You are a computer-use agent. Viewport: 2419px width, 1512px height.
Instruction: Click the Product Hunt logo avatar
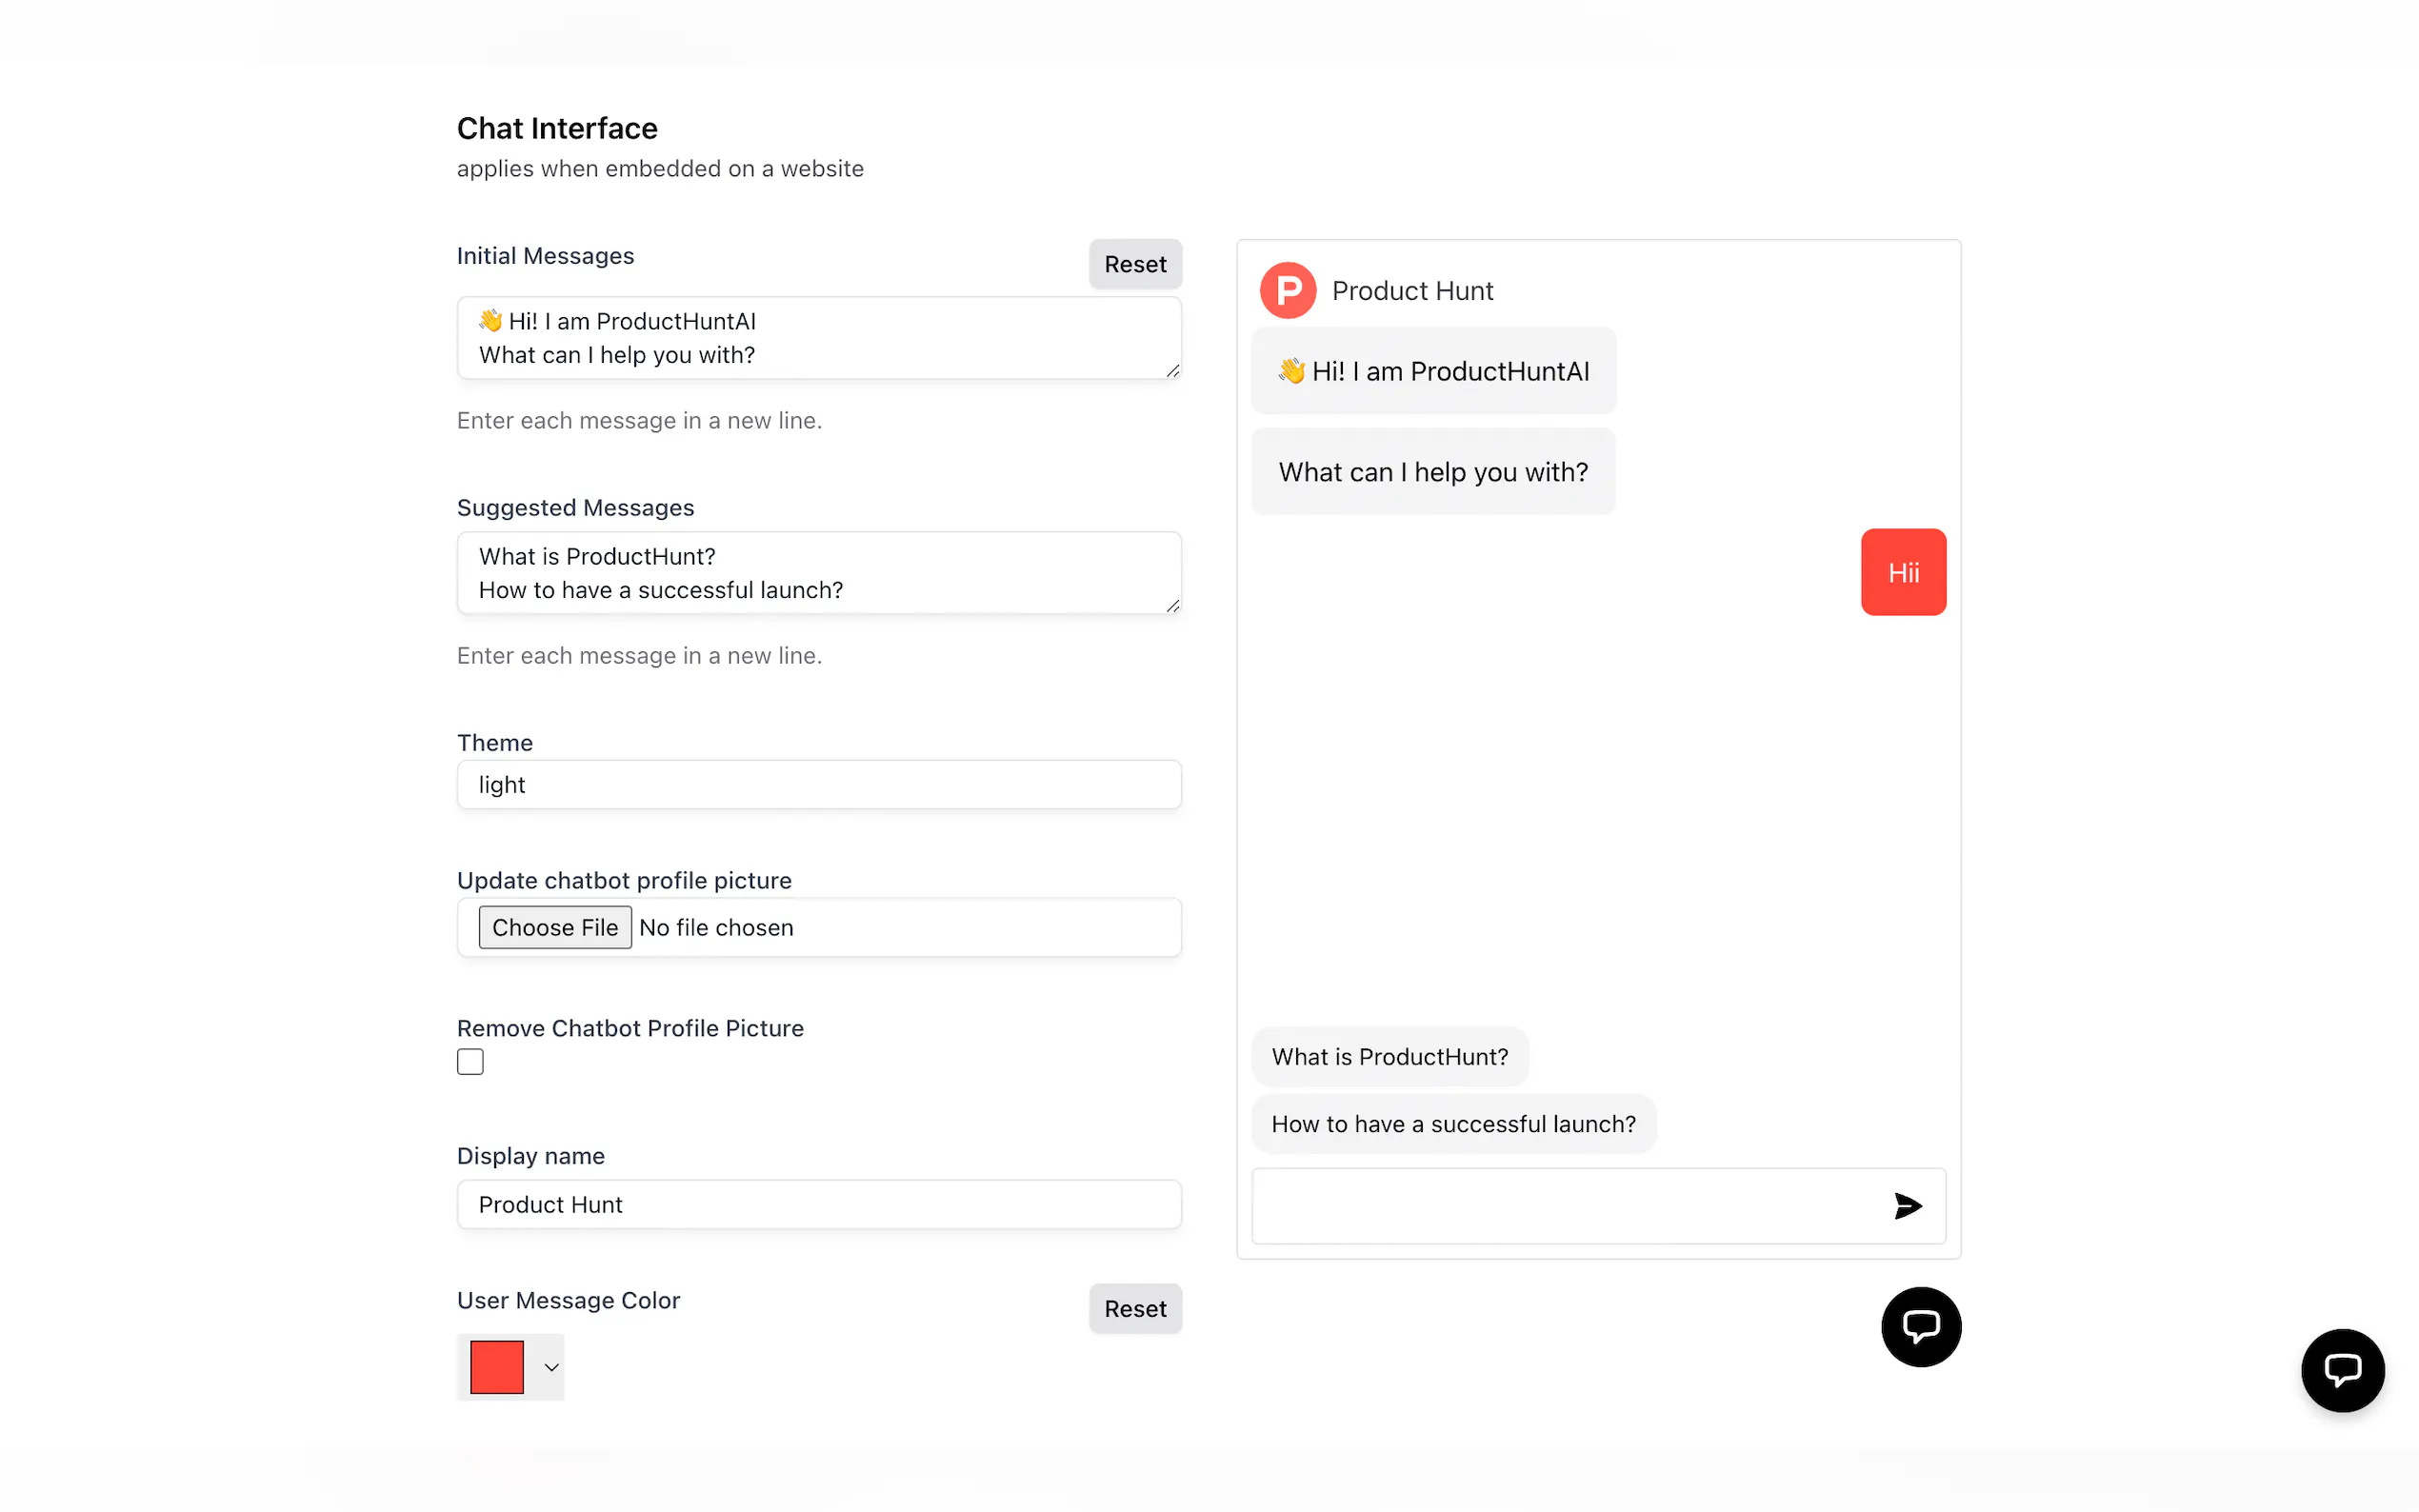1287,291
